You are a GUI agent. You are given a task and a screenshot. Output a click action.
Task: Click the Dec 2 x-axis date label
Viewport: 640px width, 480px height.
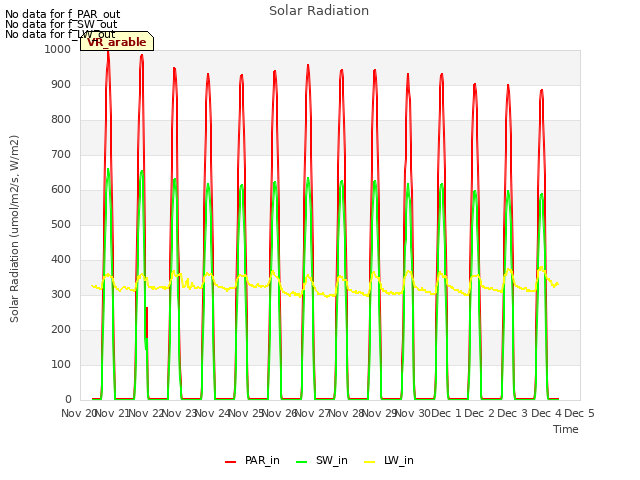pyautogui.click(x=480, y=413)
